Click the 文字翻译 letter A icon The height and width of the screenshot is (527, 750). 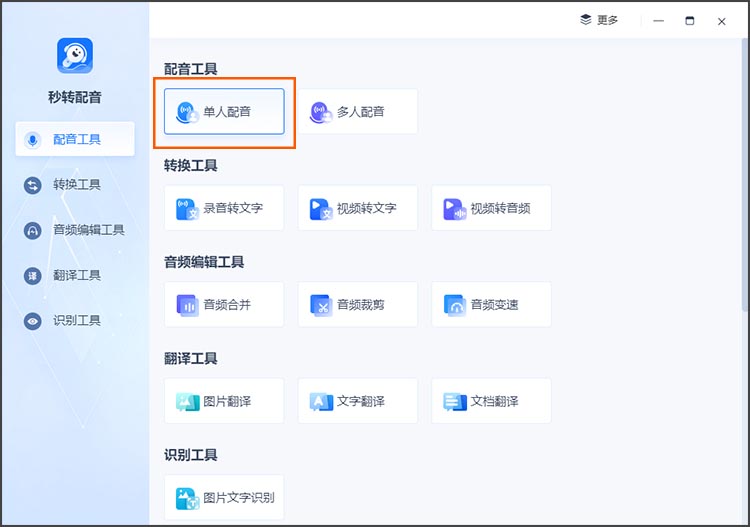click(321, 402)
